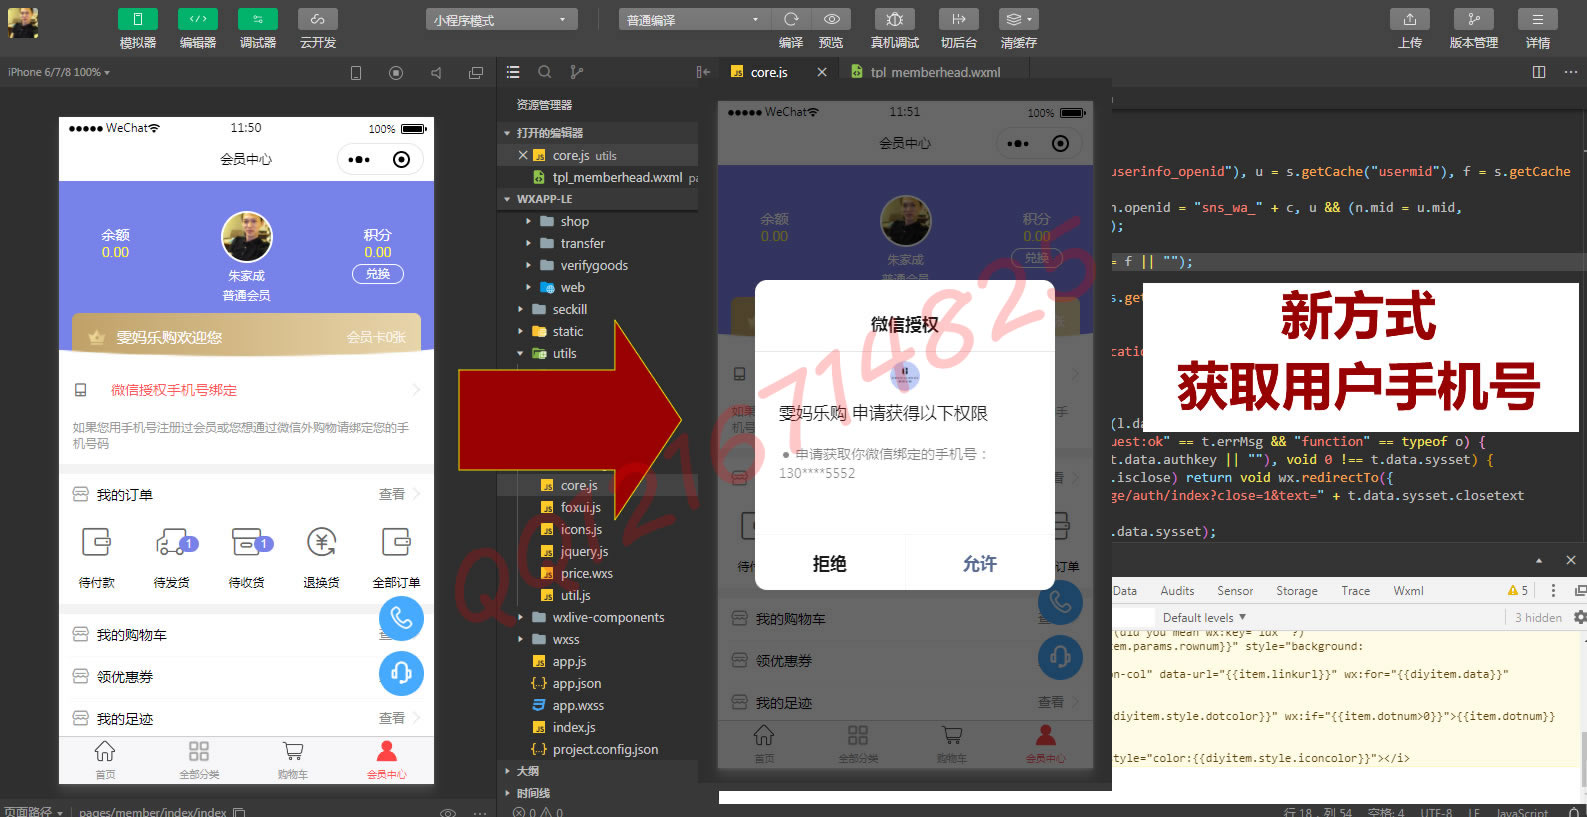Viewport: 1587px width, 817px height.
Task: Open the 详情 details panel
Action: tap(1538, 19)
